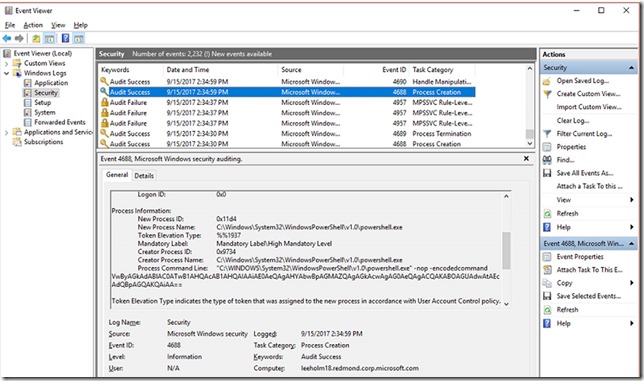
Task: Expand Help submenu under Security actions
Action: (631, 227)
